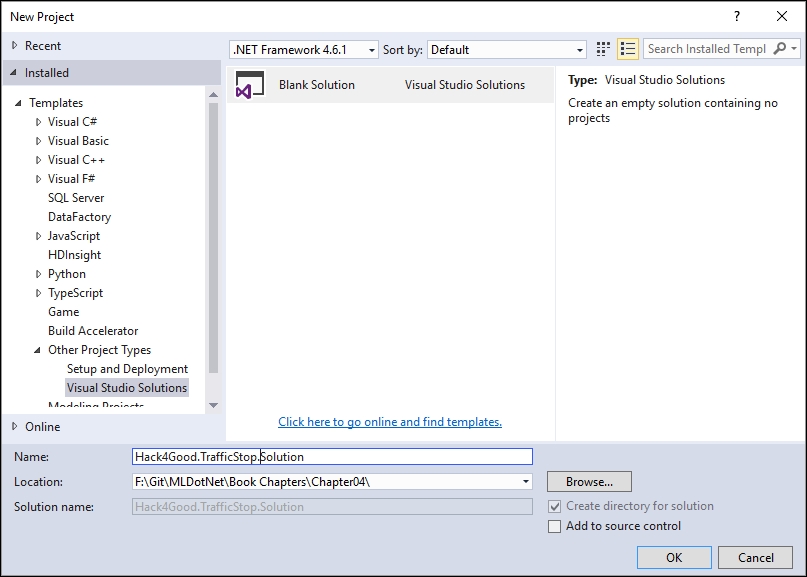Select Setup and Deployment category
807x577 pixels.
[x=127, y=369]
